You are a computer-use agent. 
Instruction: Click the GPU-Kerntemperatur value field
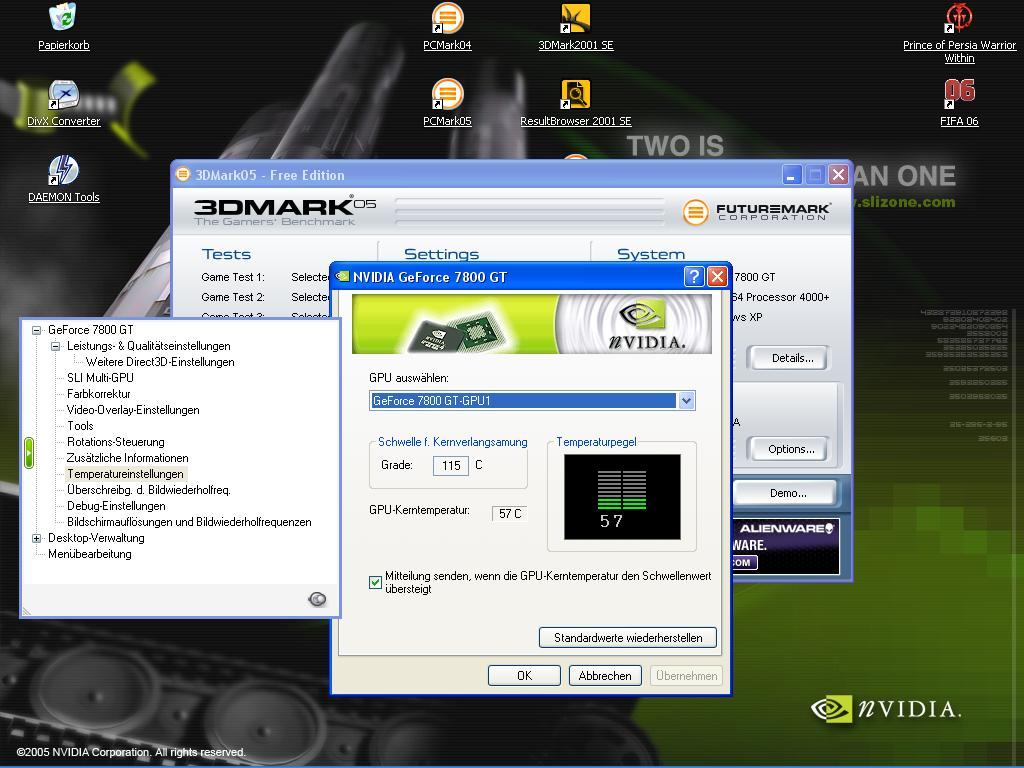point(509,513)
